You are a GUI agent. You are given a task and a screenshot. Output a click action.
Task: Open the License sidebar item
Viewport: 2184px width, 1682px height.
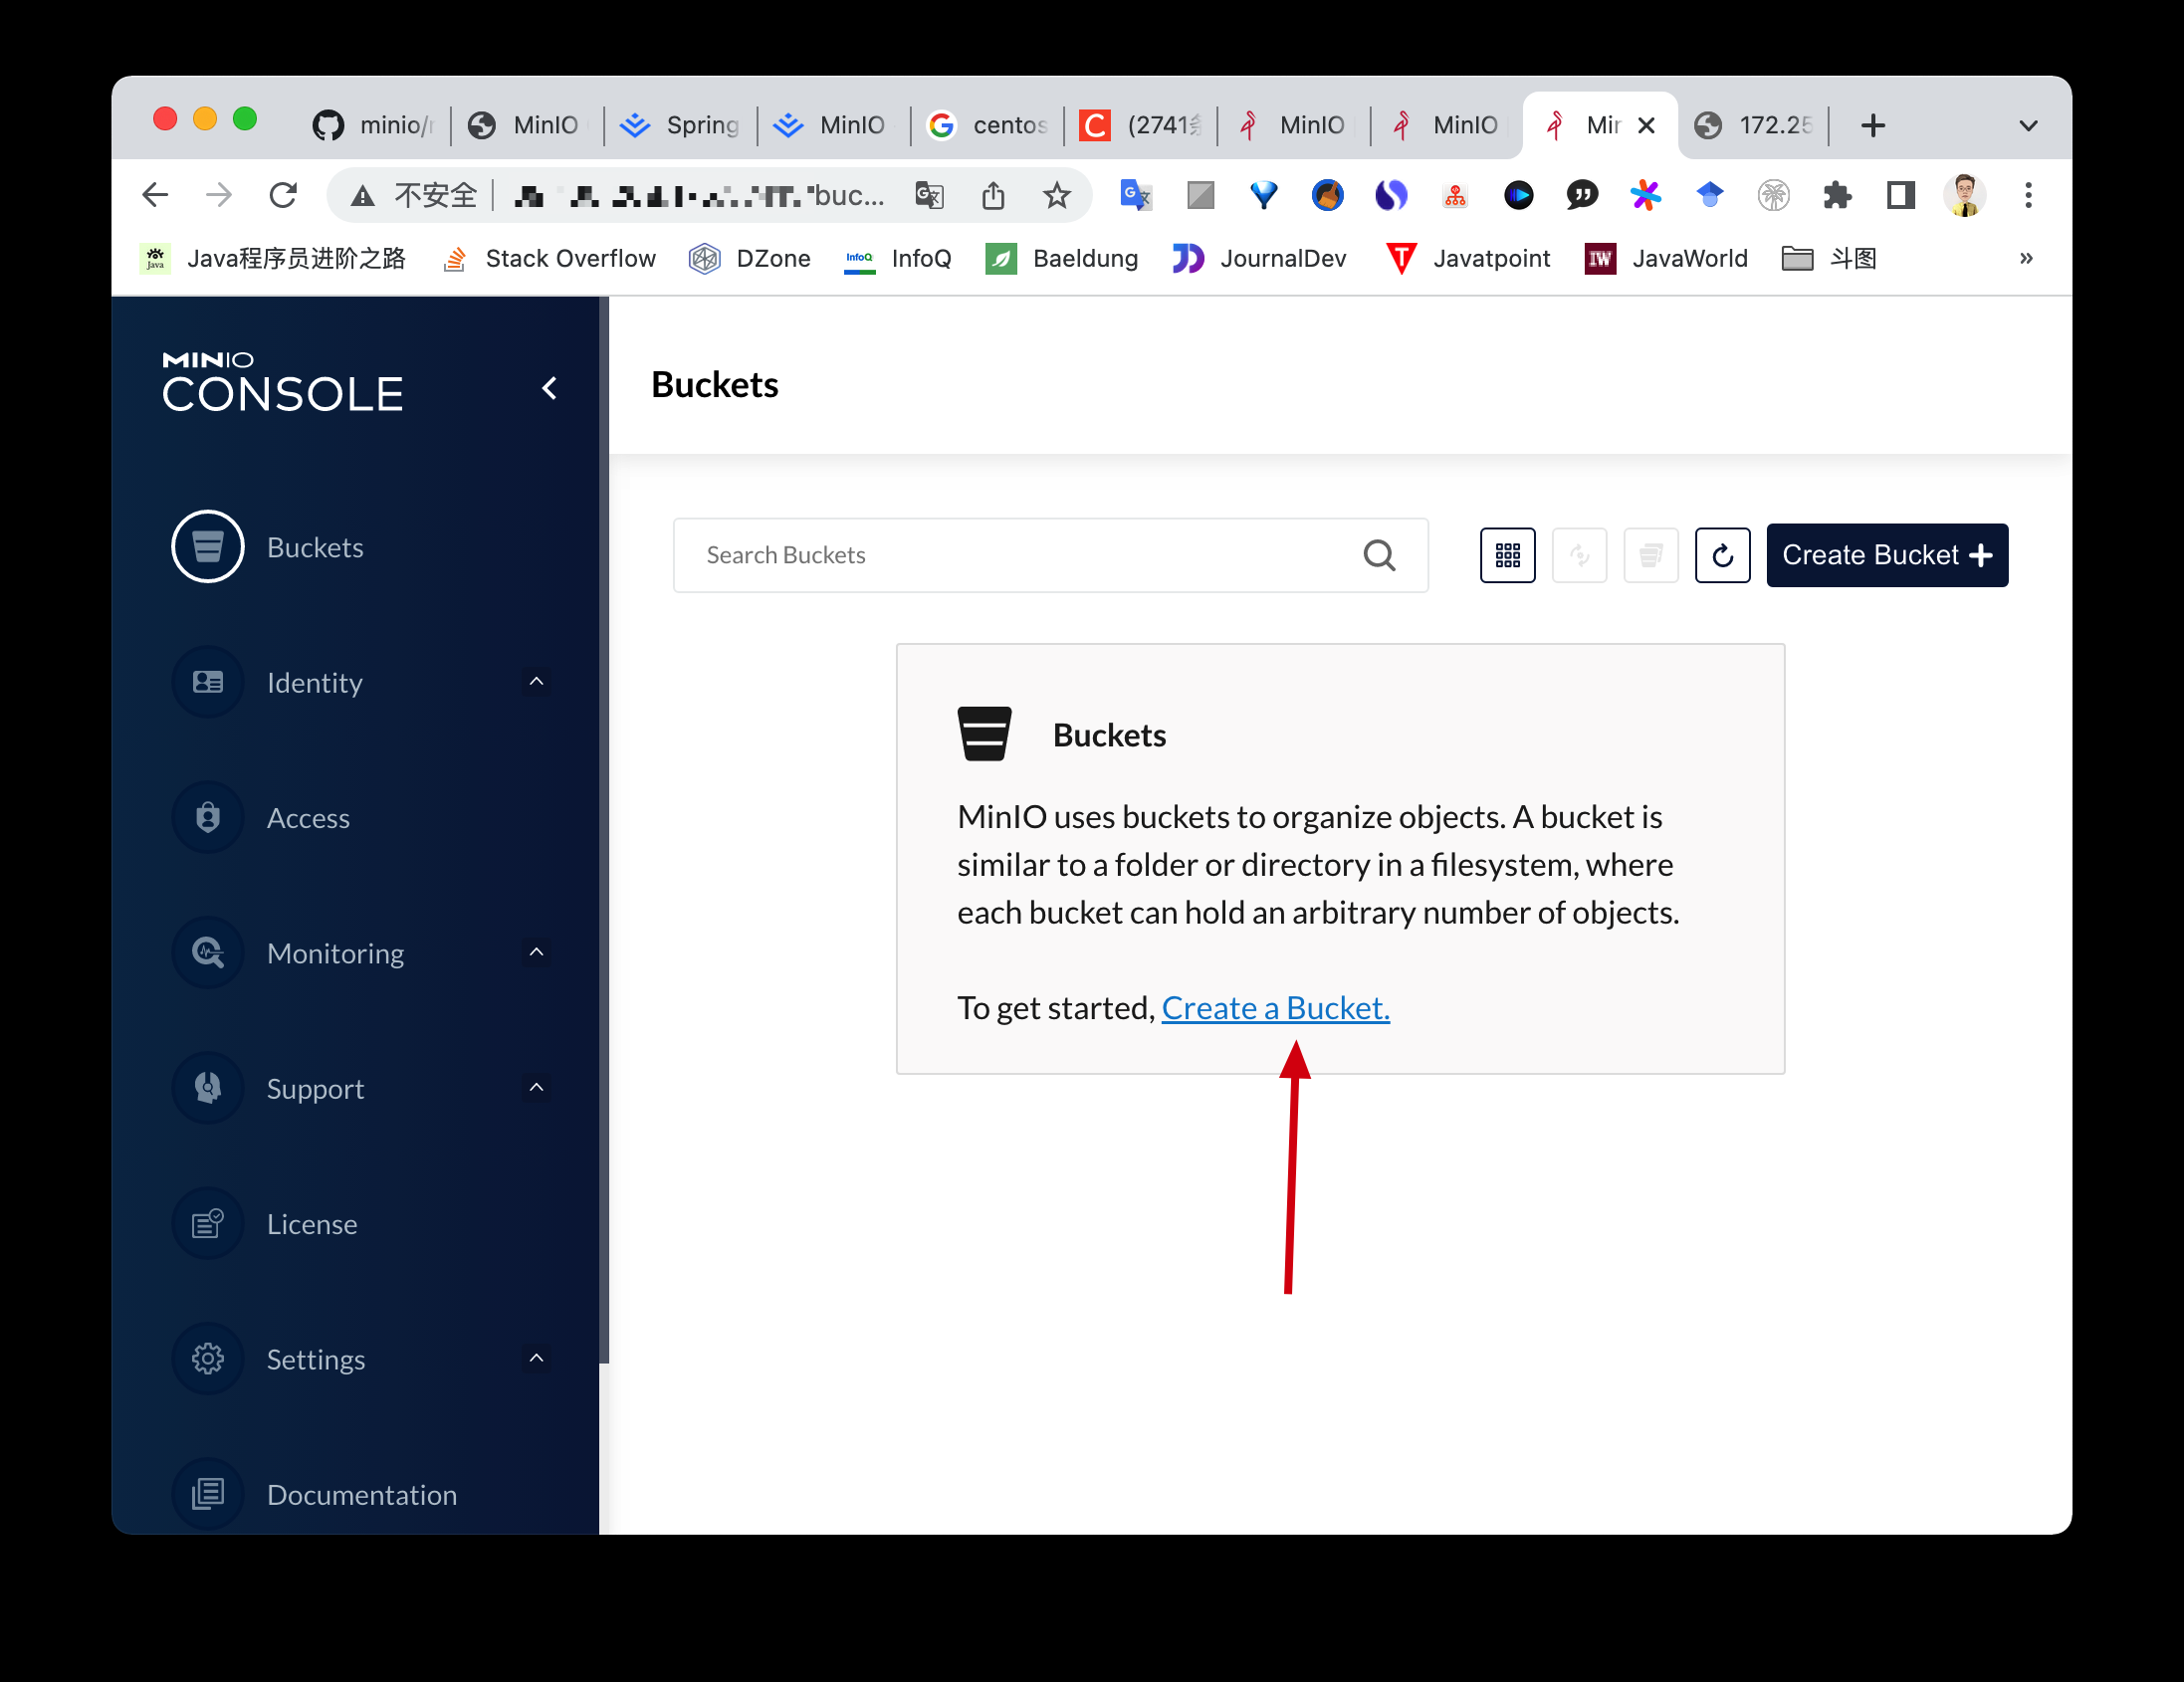point(311,1224)
